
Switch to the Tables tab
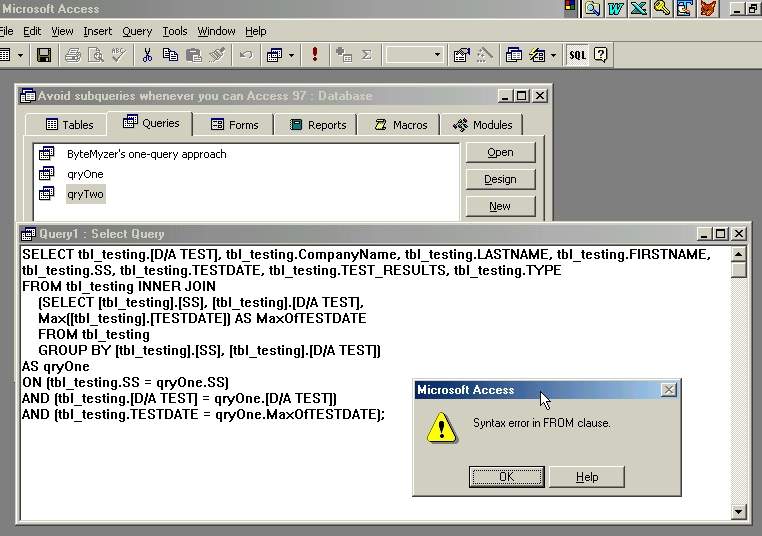69,125
